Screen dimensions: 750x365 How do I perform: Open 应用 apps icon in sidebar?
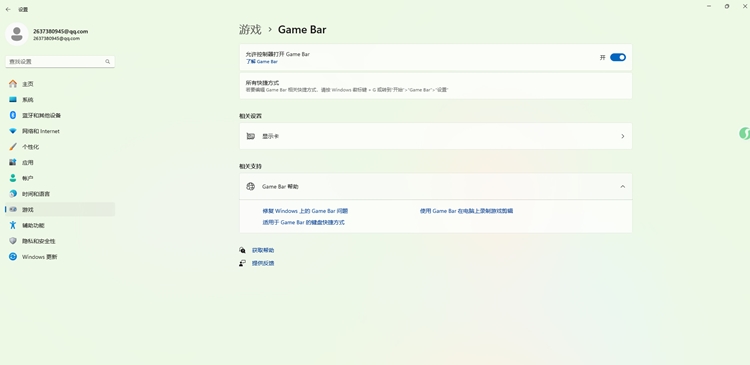click(13, 163)
